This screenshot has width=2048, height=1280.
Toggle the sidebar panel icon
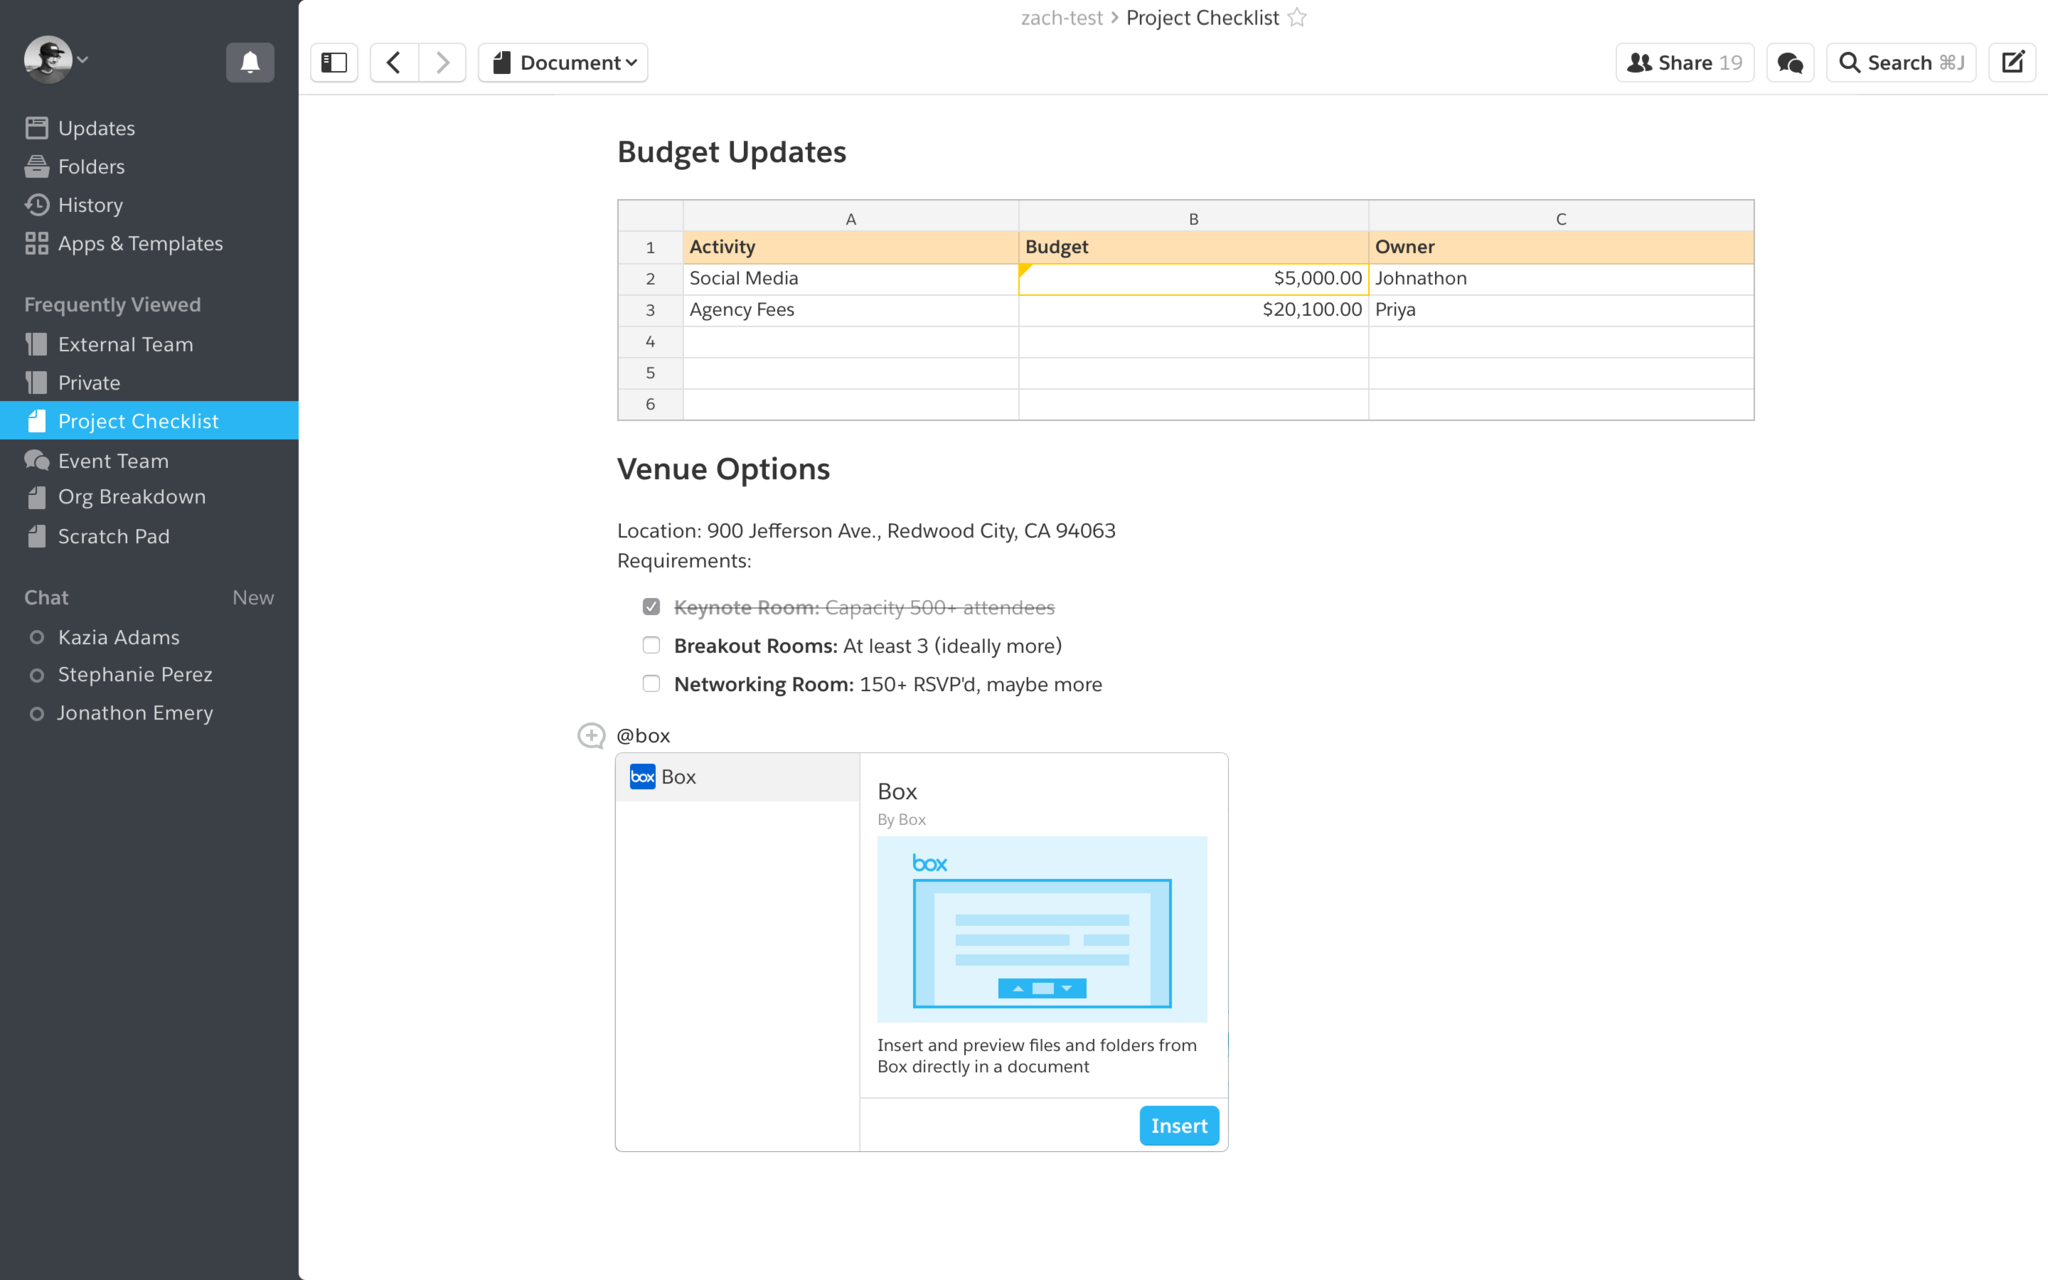click(334, 62)
